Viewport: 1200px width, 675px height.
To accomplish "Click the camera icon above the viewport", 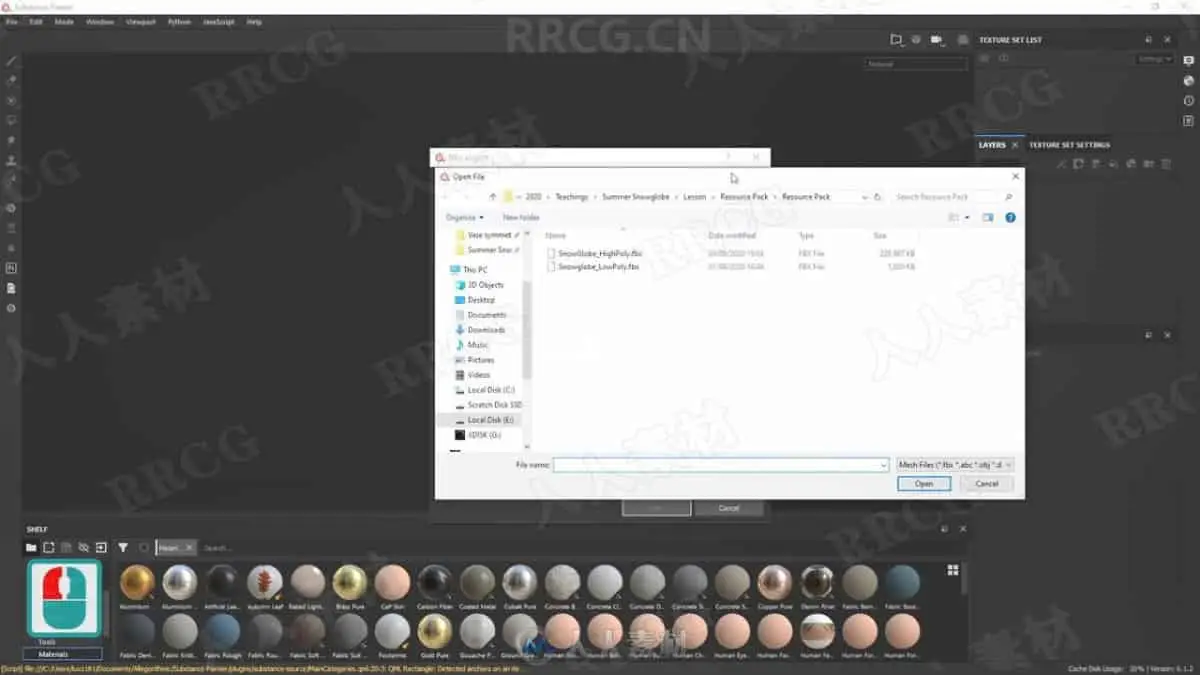I will (x=936, y=40).
